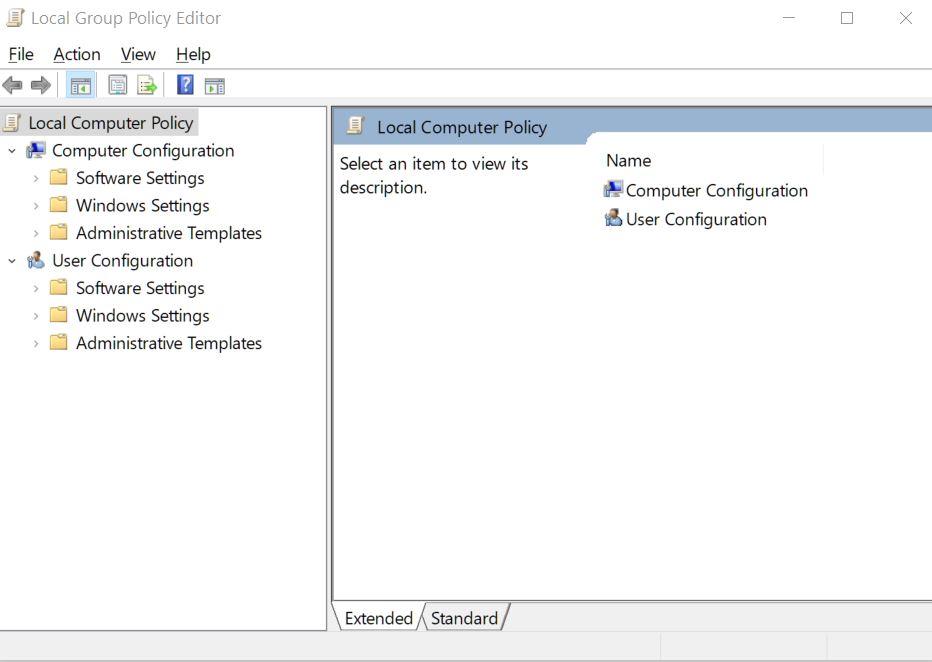Select the Extended tab
The width and height of the screenshot is (932, 662).
tap(378, 618)
